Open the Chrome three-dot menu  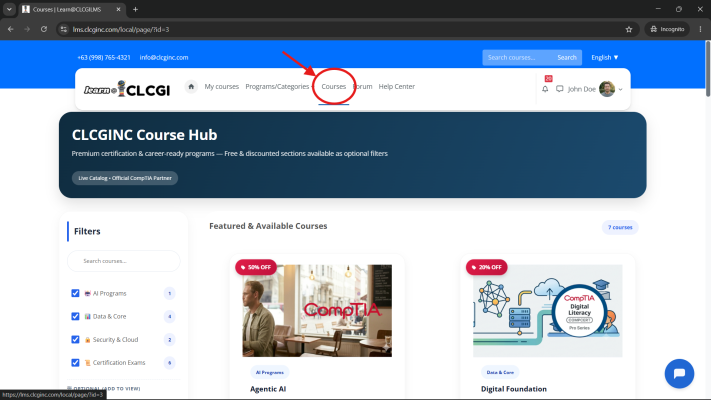coord(700,29)
